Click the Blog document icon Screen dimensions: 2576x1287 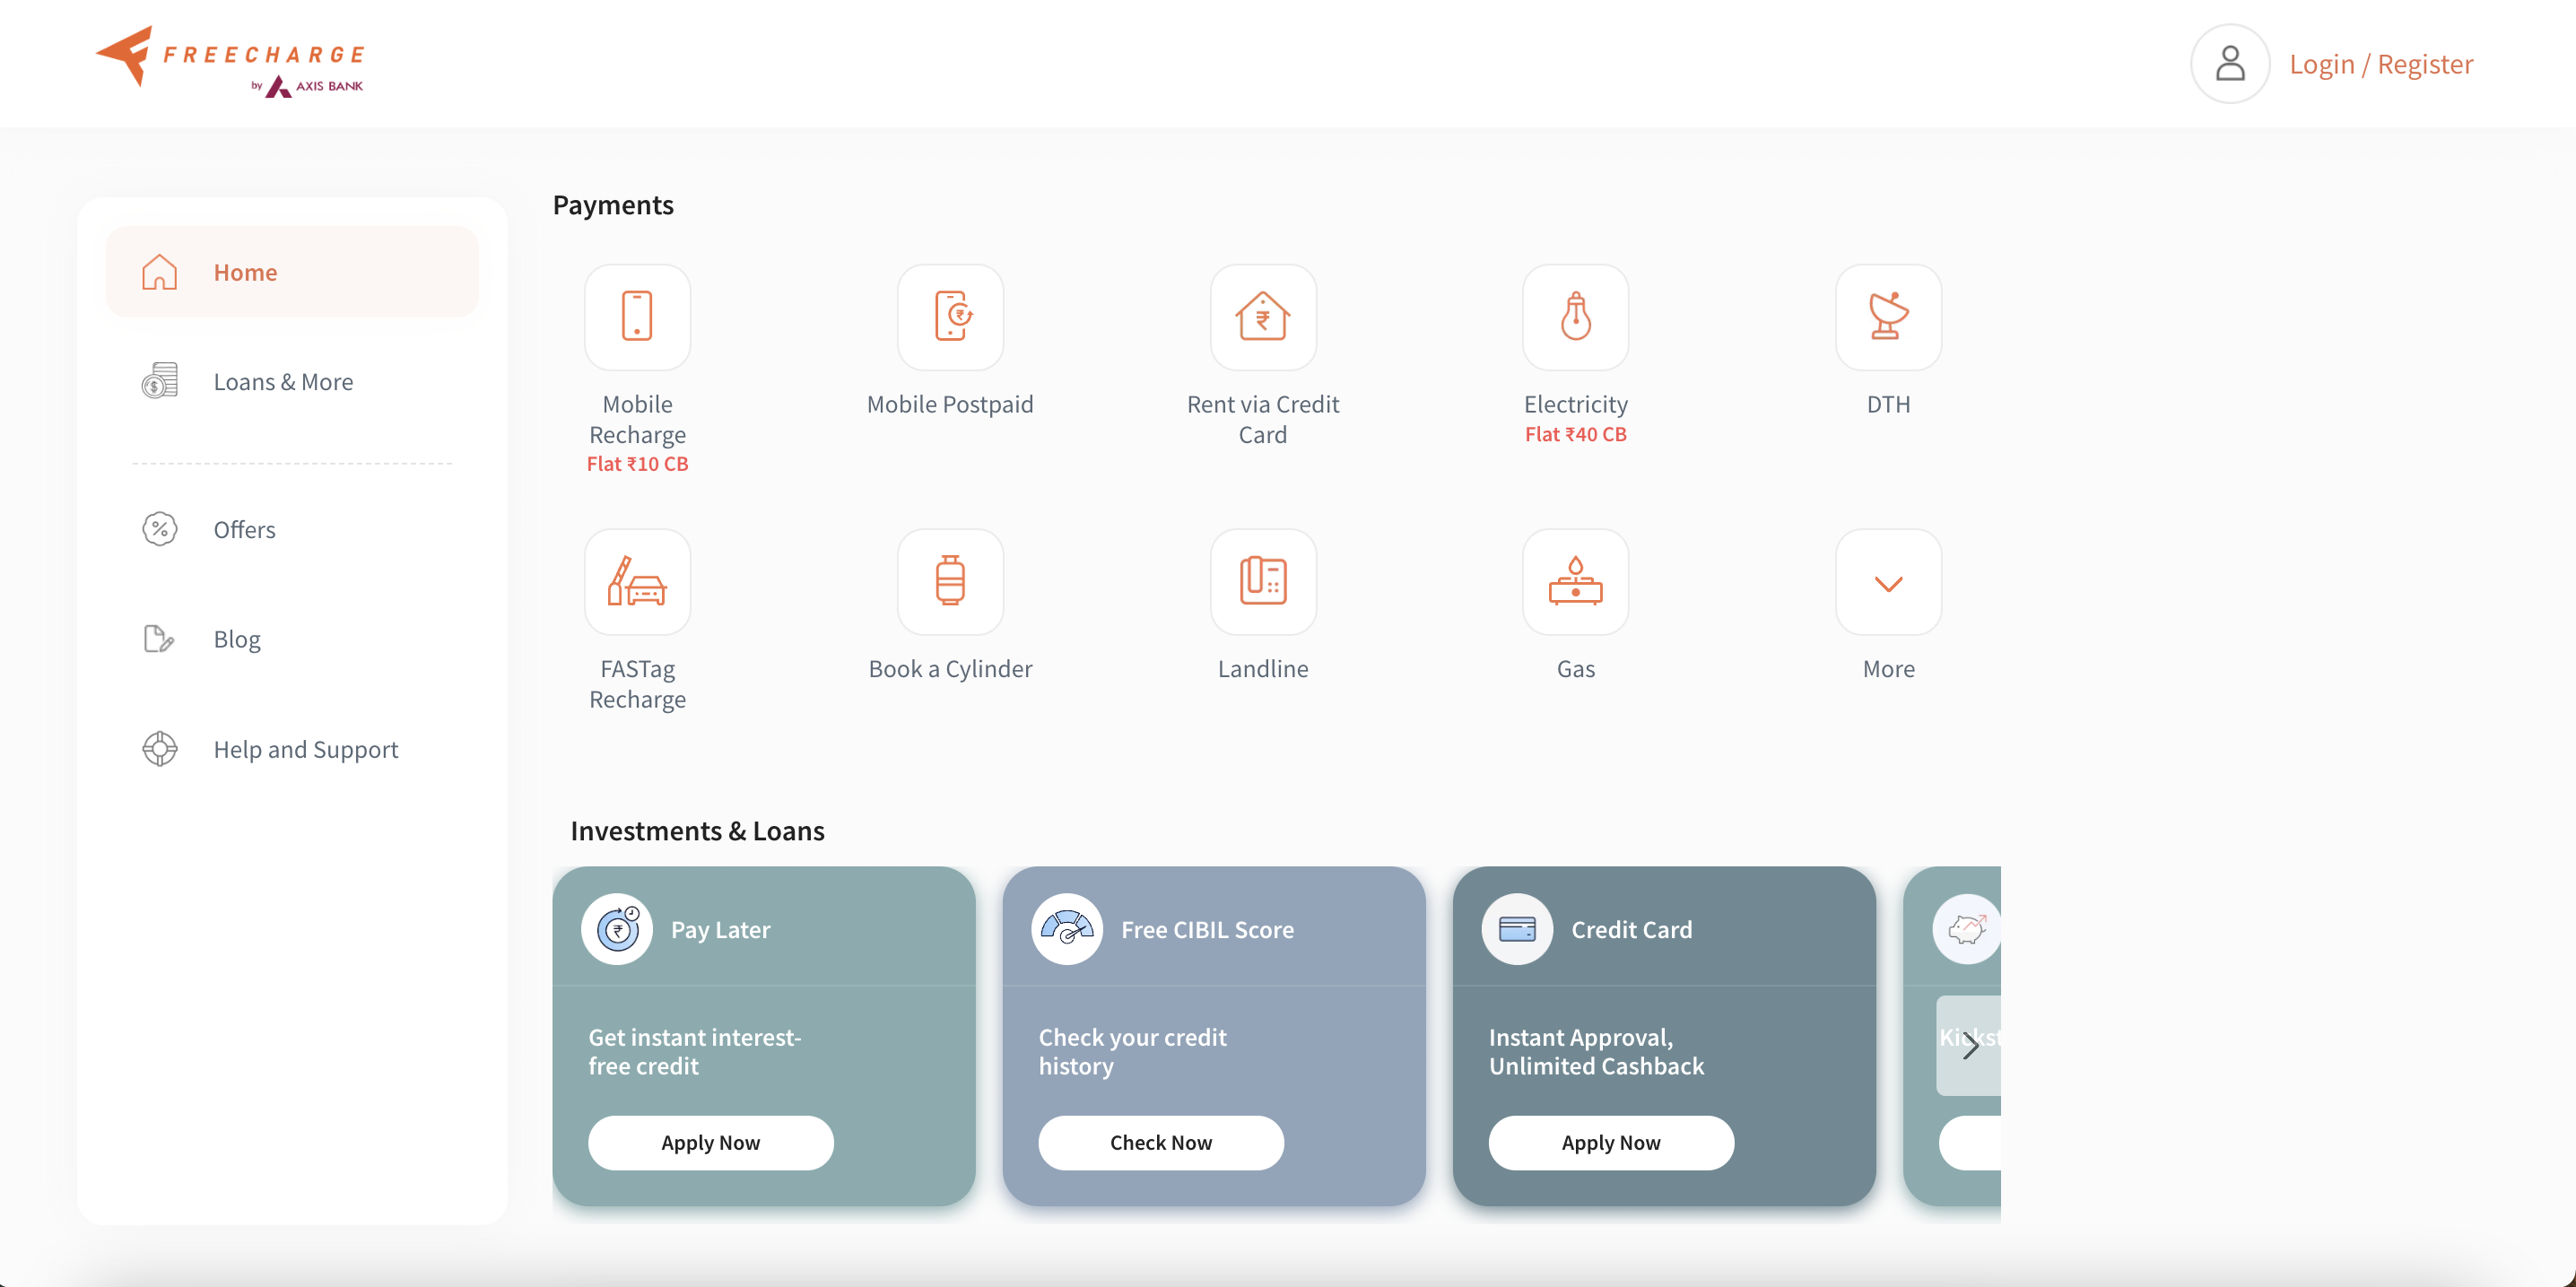pyautogui.click(x=159, y=639)
